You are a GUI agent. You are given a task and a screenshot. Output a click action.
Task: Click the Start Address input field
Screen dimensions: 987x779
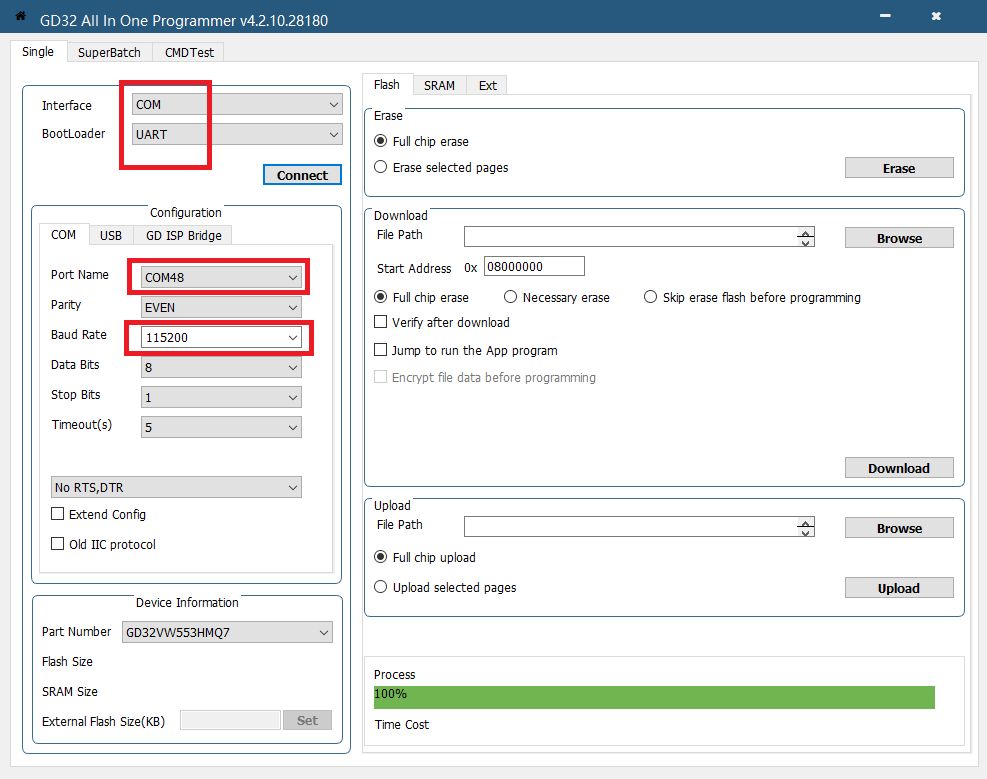[x=534, y=267]
